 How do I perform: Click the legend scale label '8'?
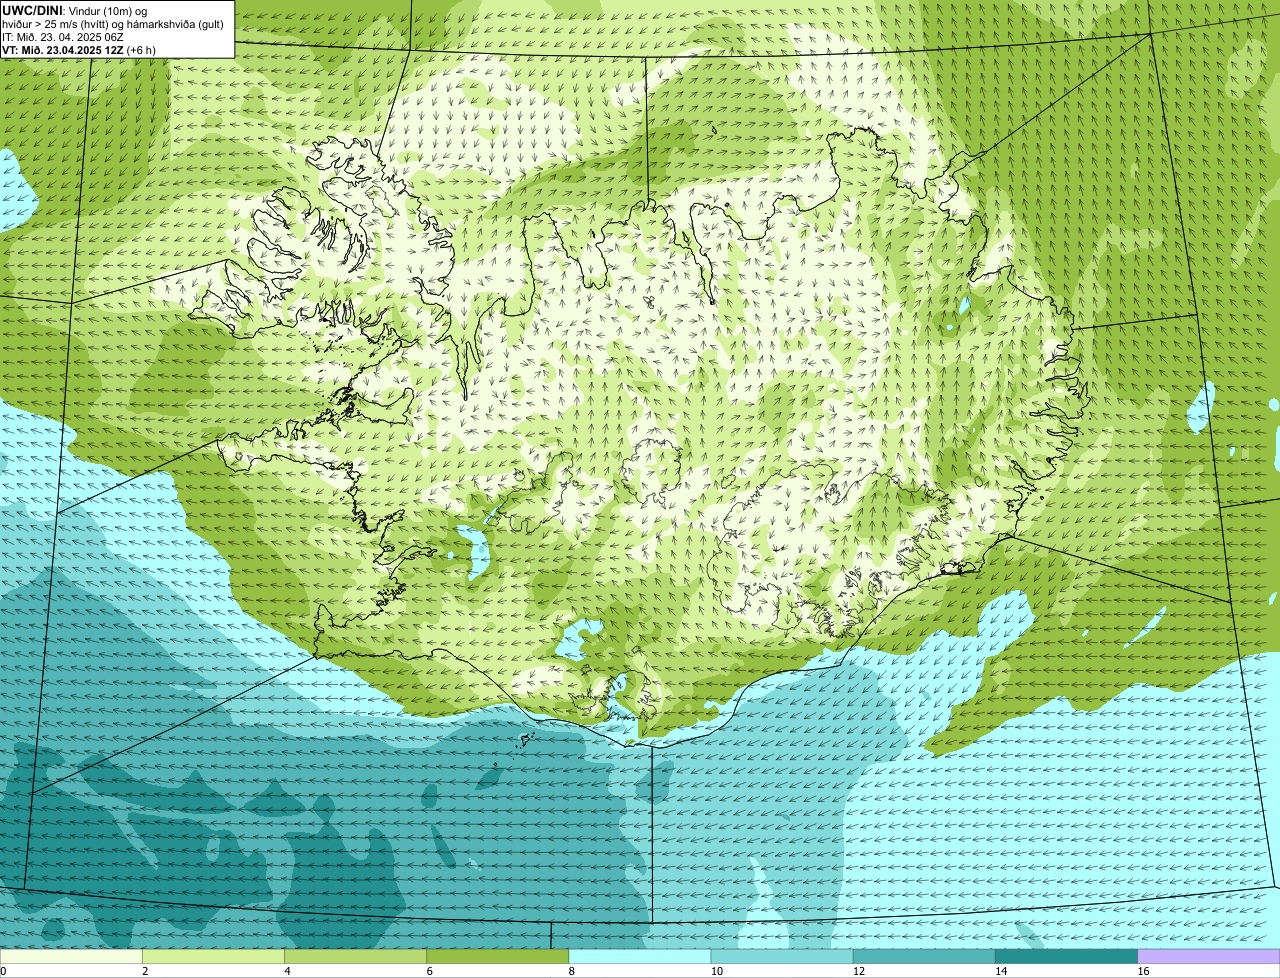pyautogui.click(x=572, y=971)
